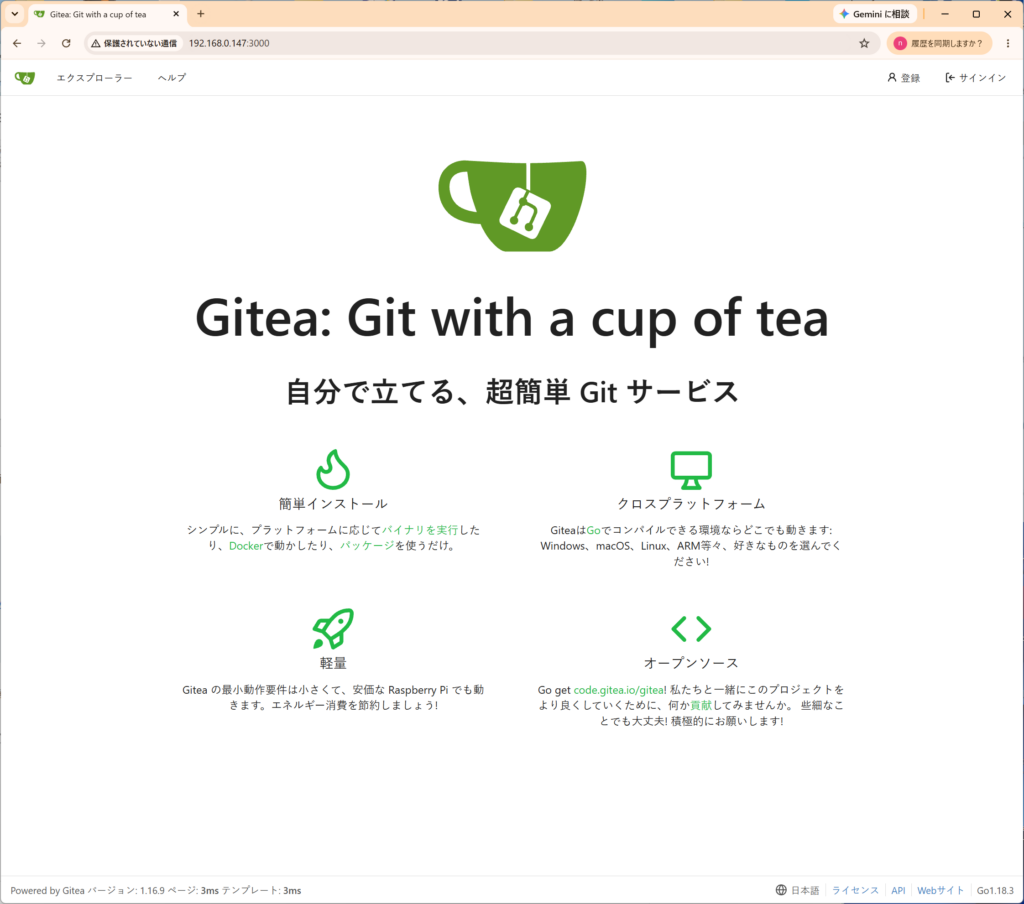This screenshot has width=1024, height=904.
Task: Click the Powered by Gitea version text
Action: coord(155,890)
